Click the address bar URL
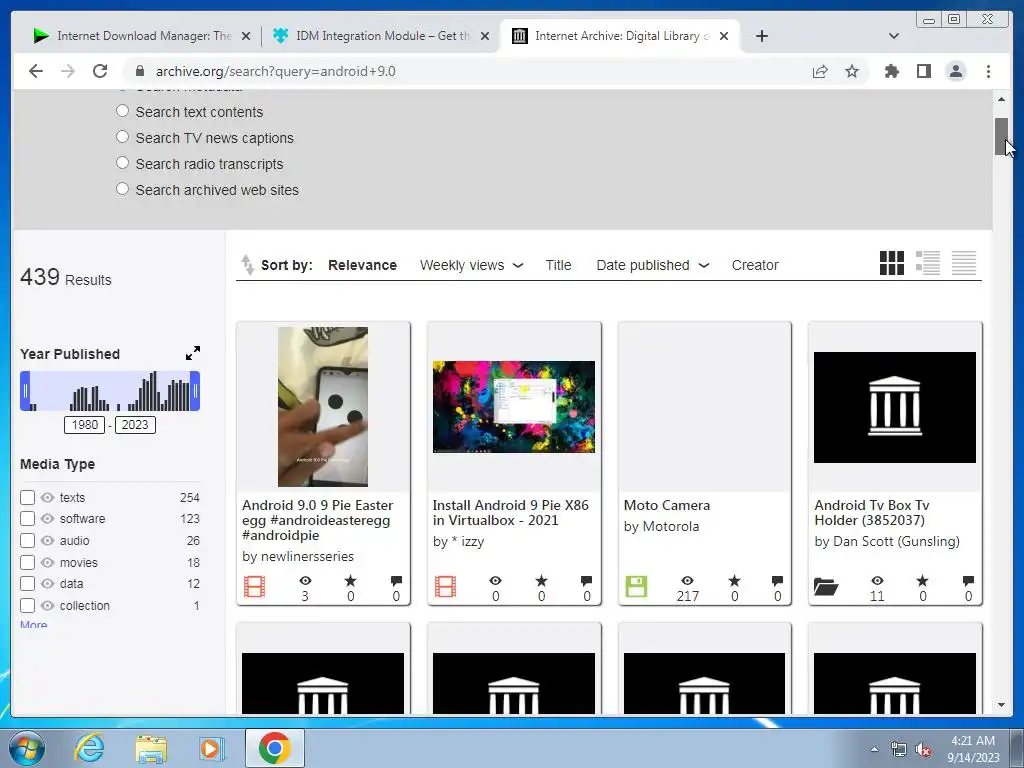 pos(275,71)
